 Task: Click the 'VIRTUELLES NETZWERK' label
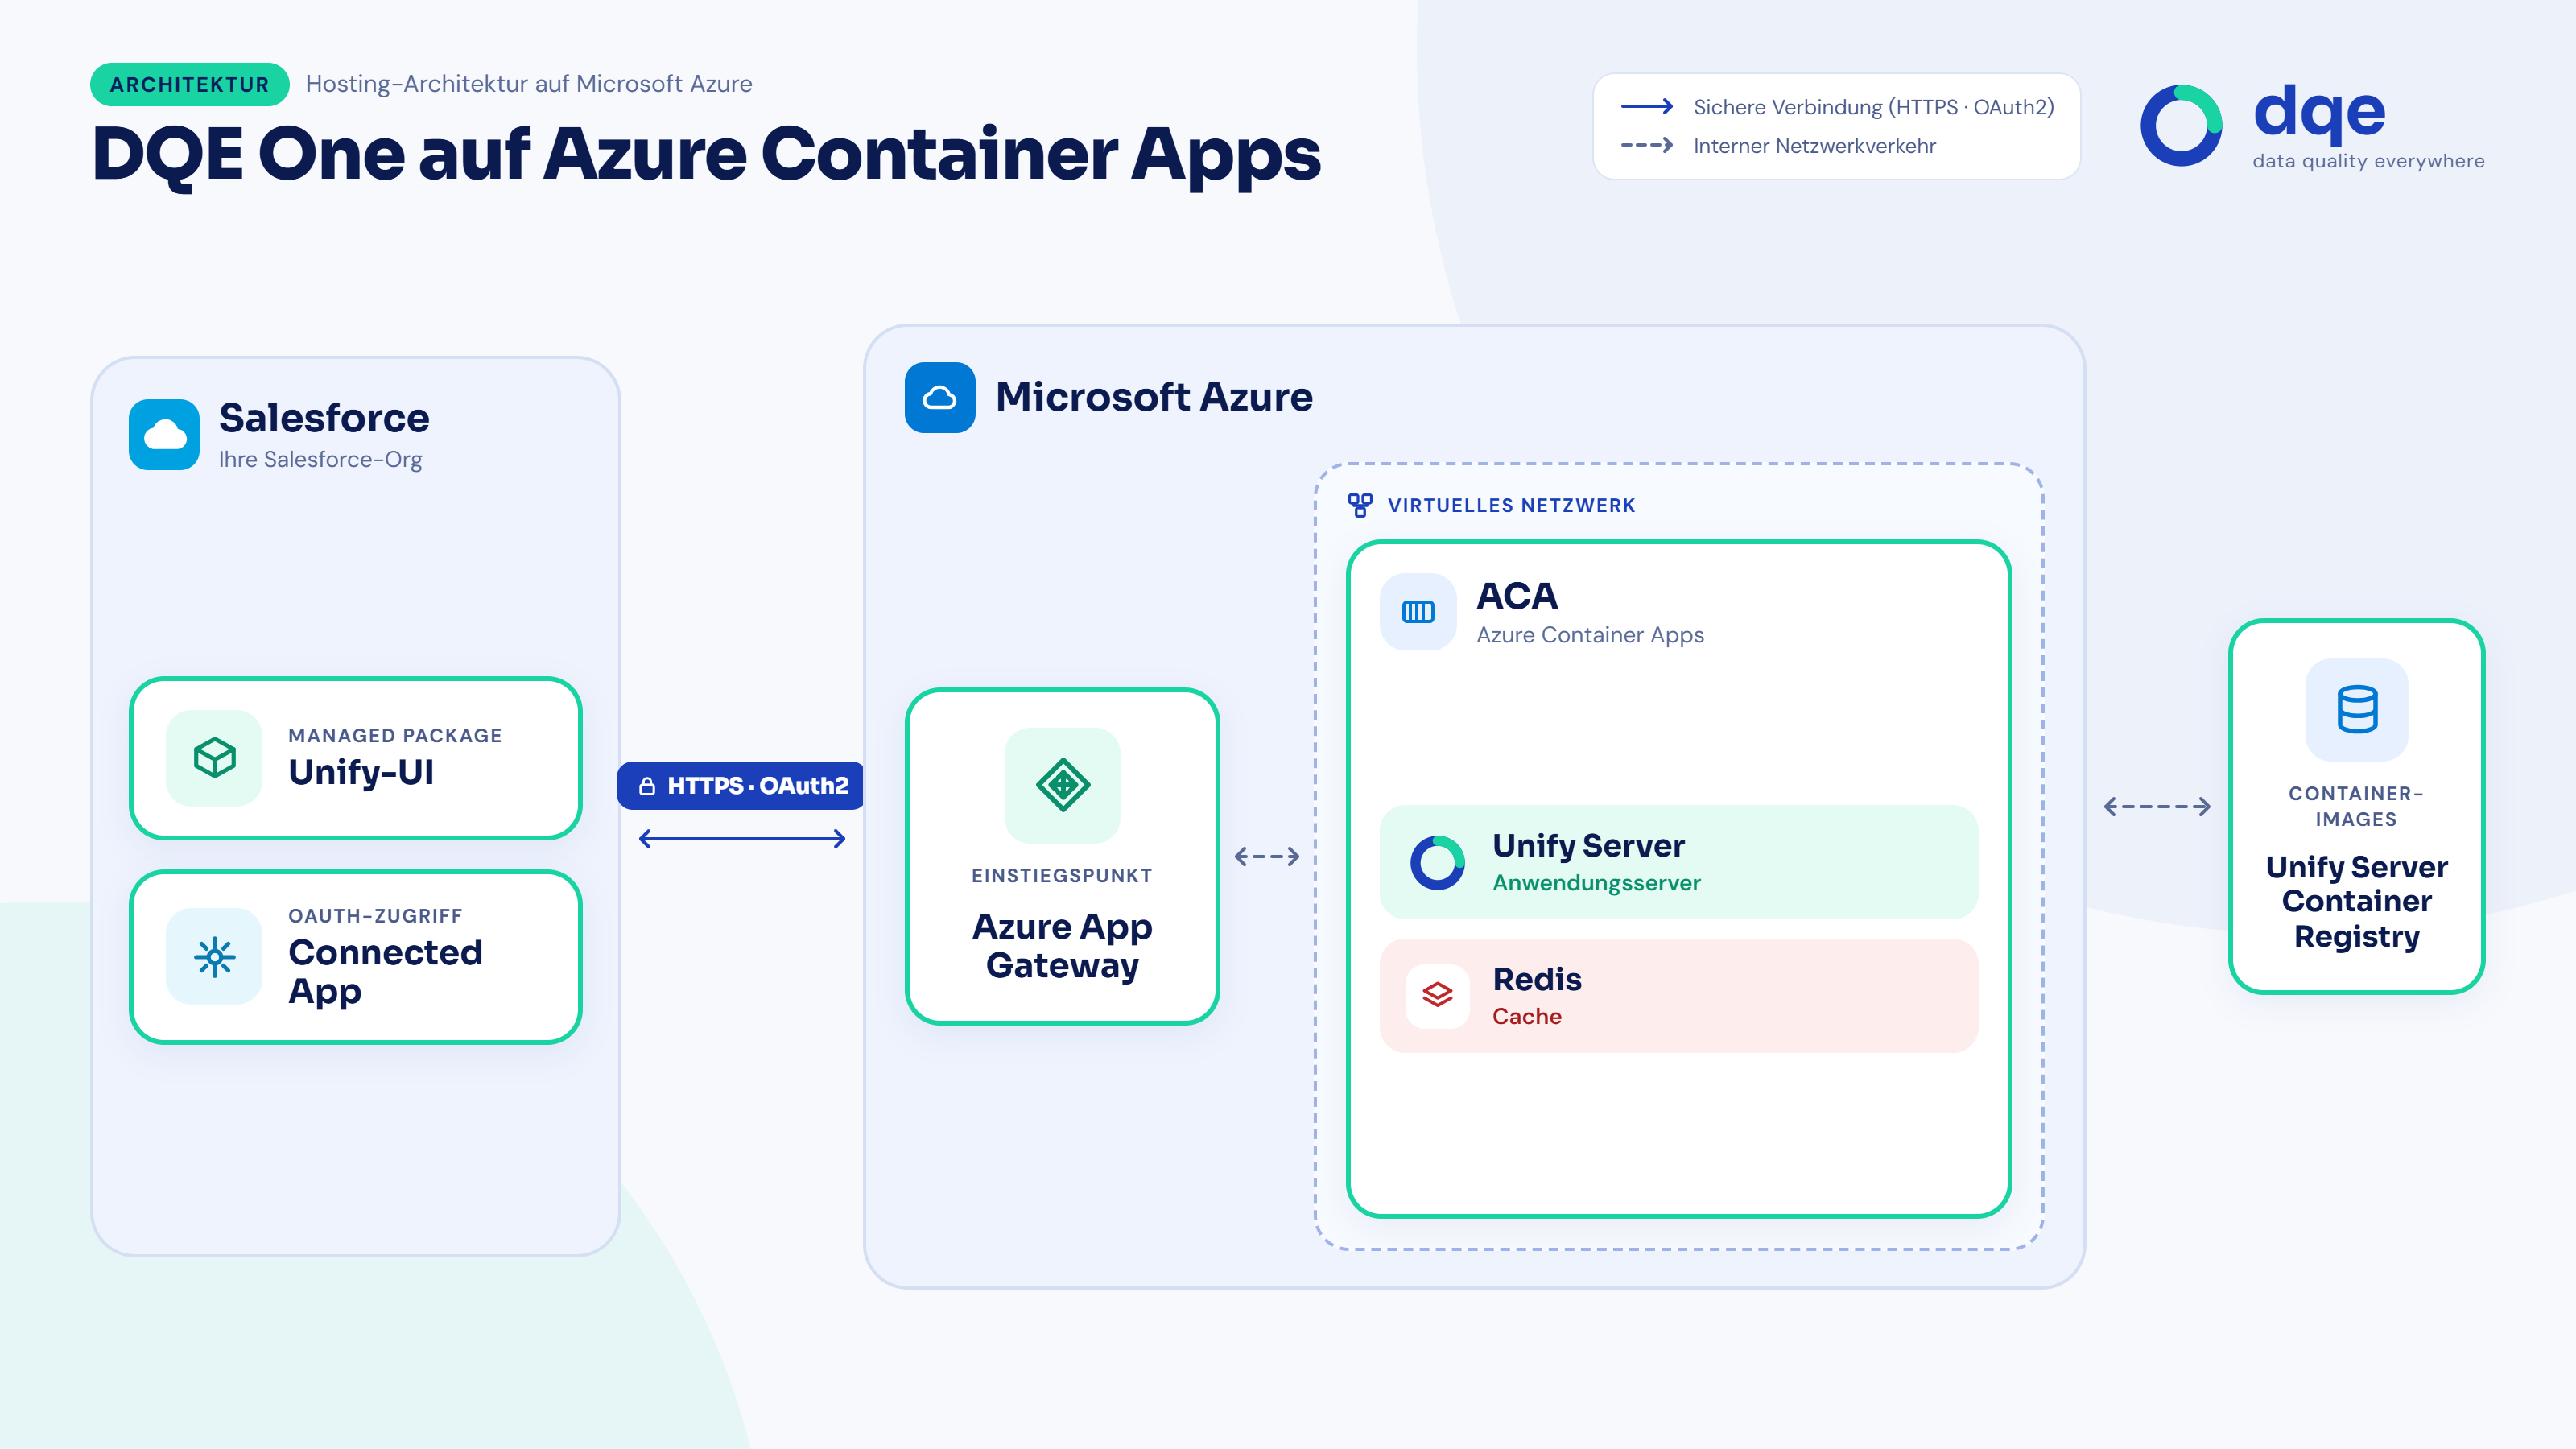click(1512, 506)
